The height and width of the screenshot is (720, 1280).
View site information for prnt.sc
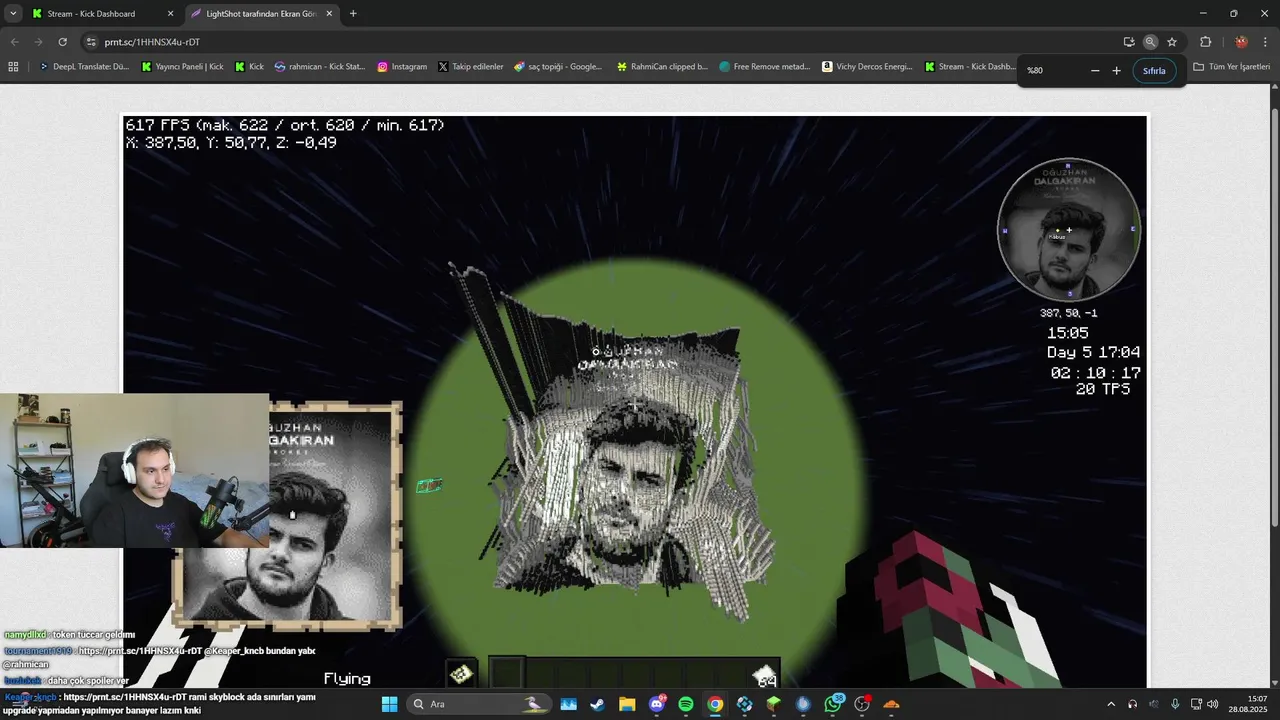tap(91, 42)
